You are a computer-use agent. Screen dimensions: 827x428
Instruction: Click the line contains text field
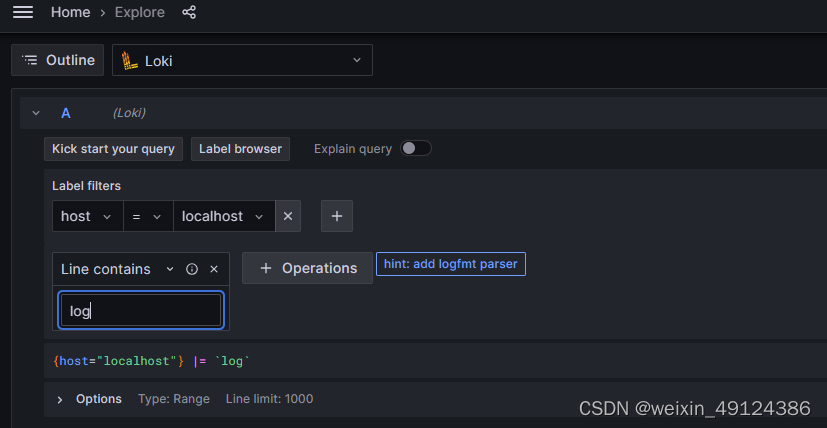click(x=141, y=310)
